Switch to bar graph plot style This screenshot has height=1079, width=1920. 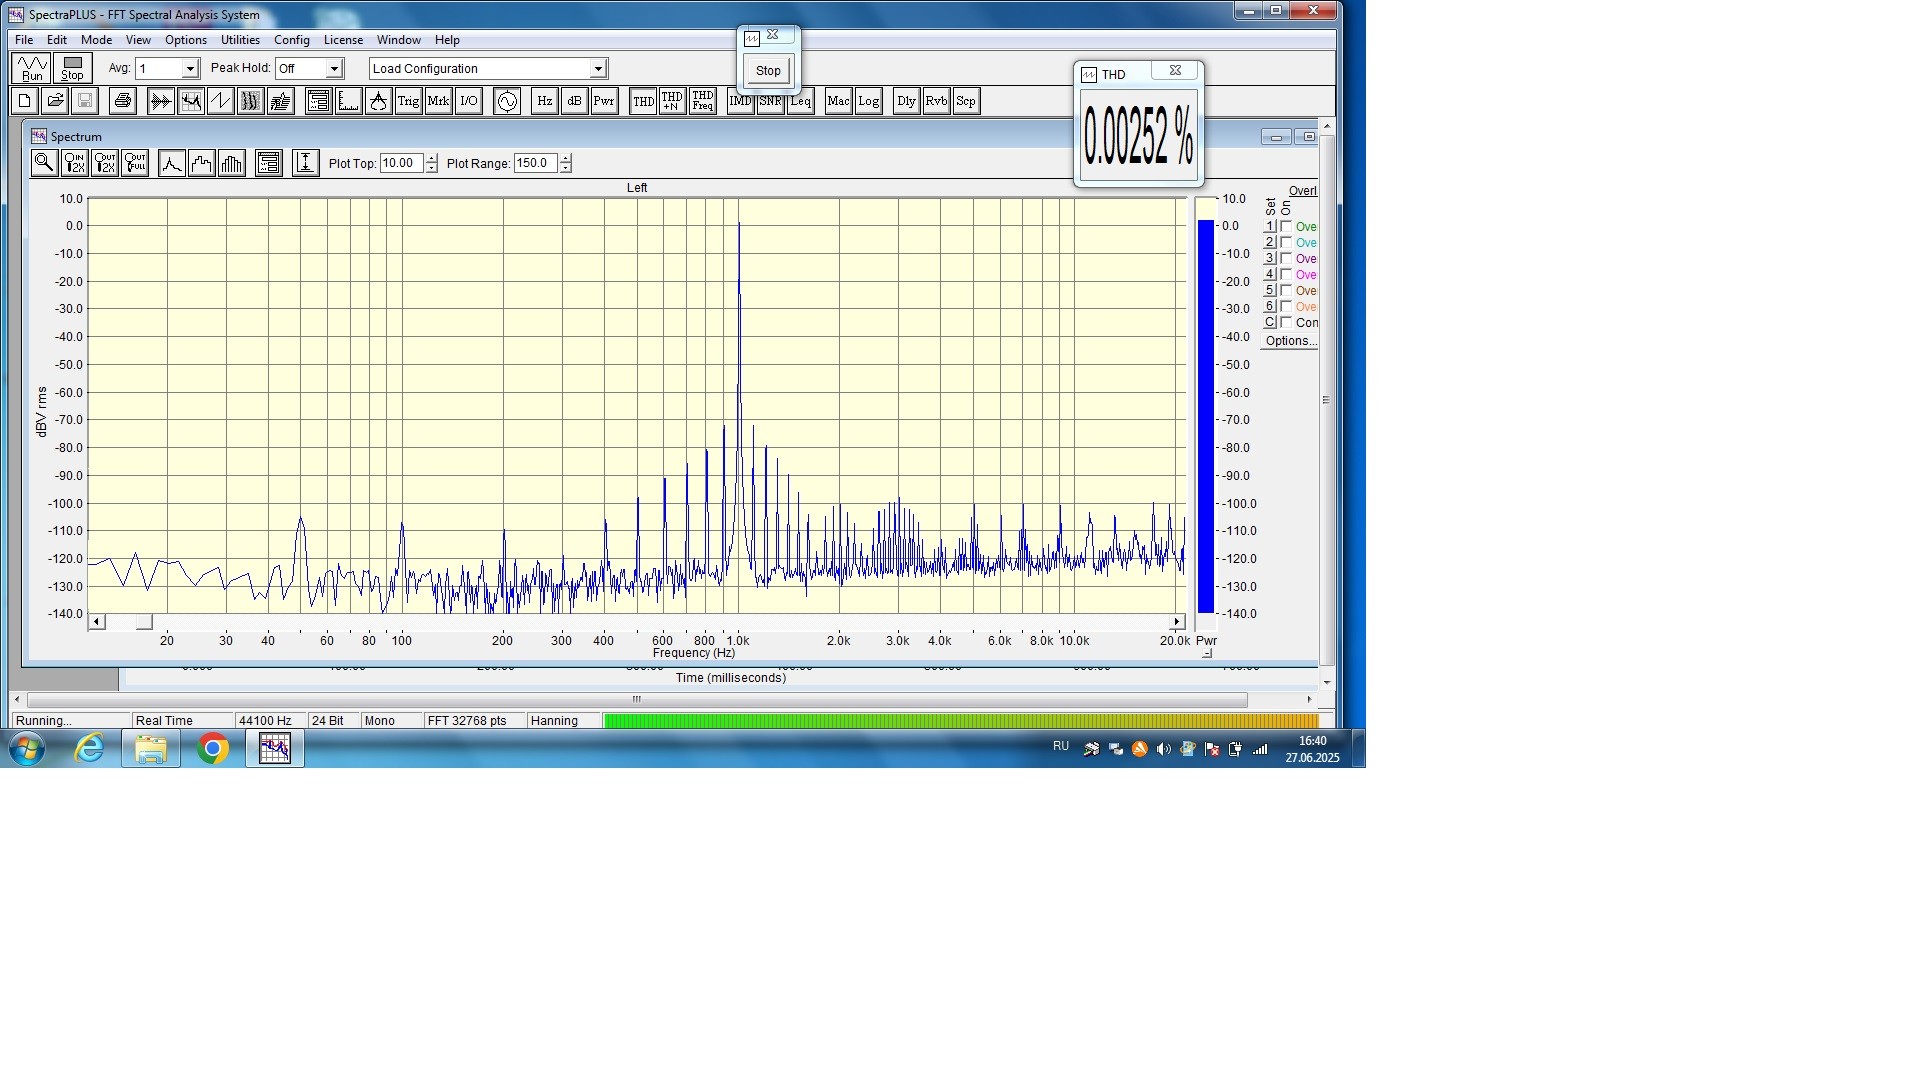pyautogui.click(x=231, y=163)
